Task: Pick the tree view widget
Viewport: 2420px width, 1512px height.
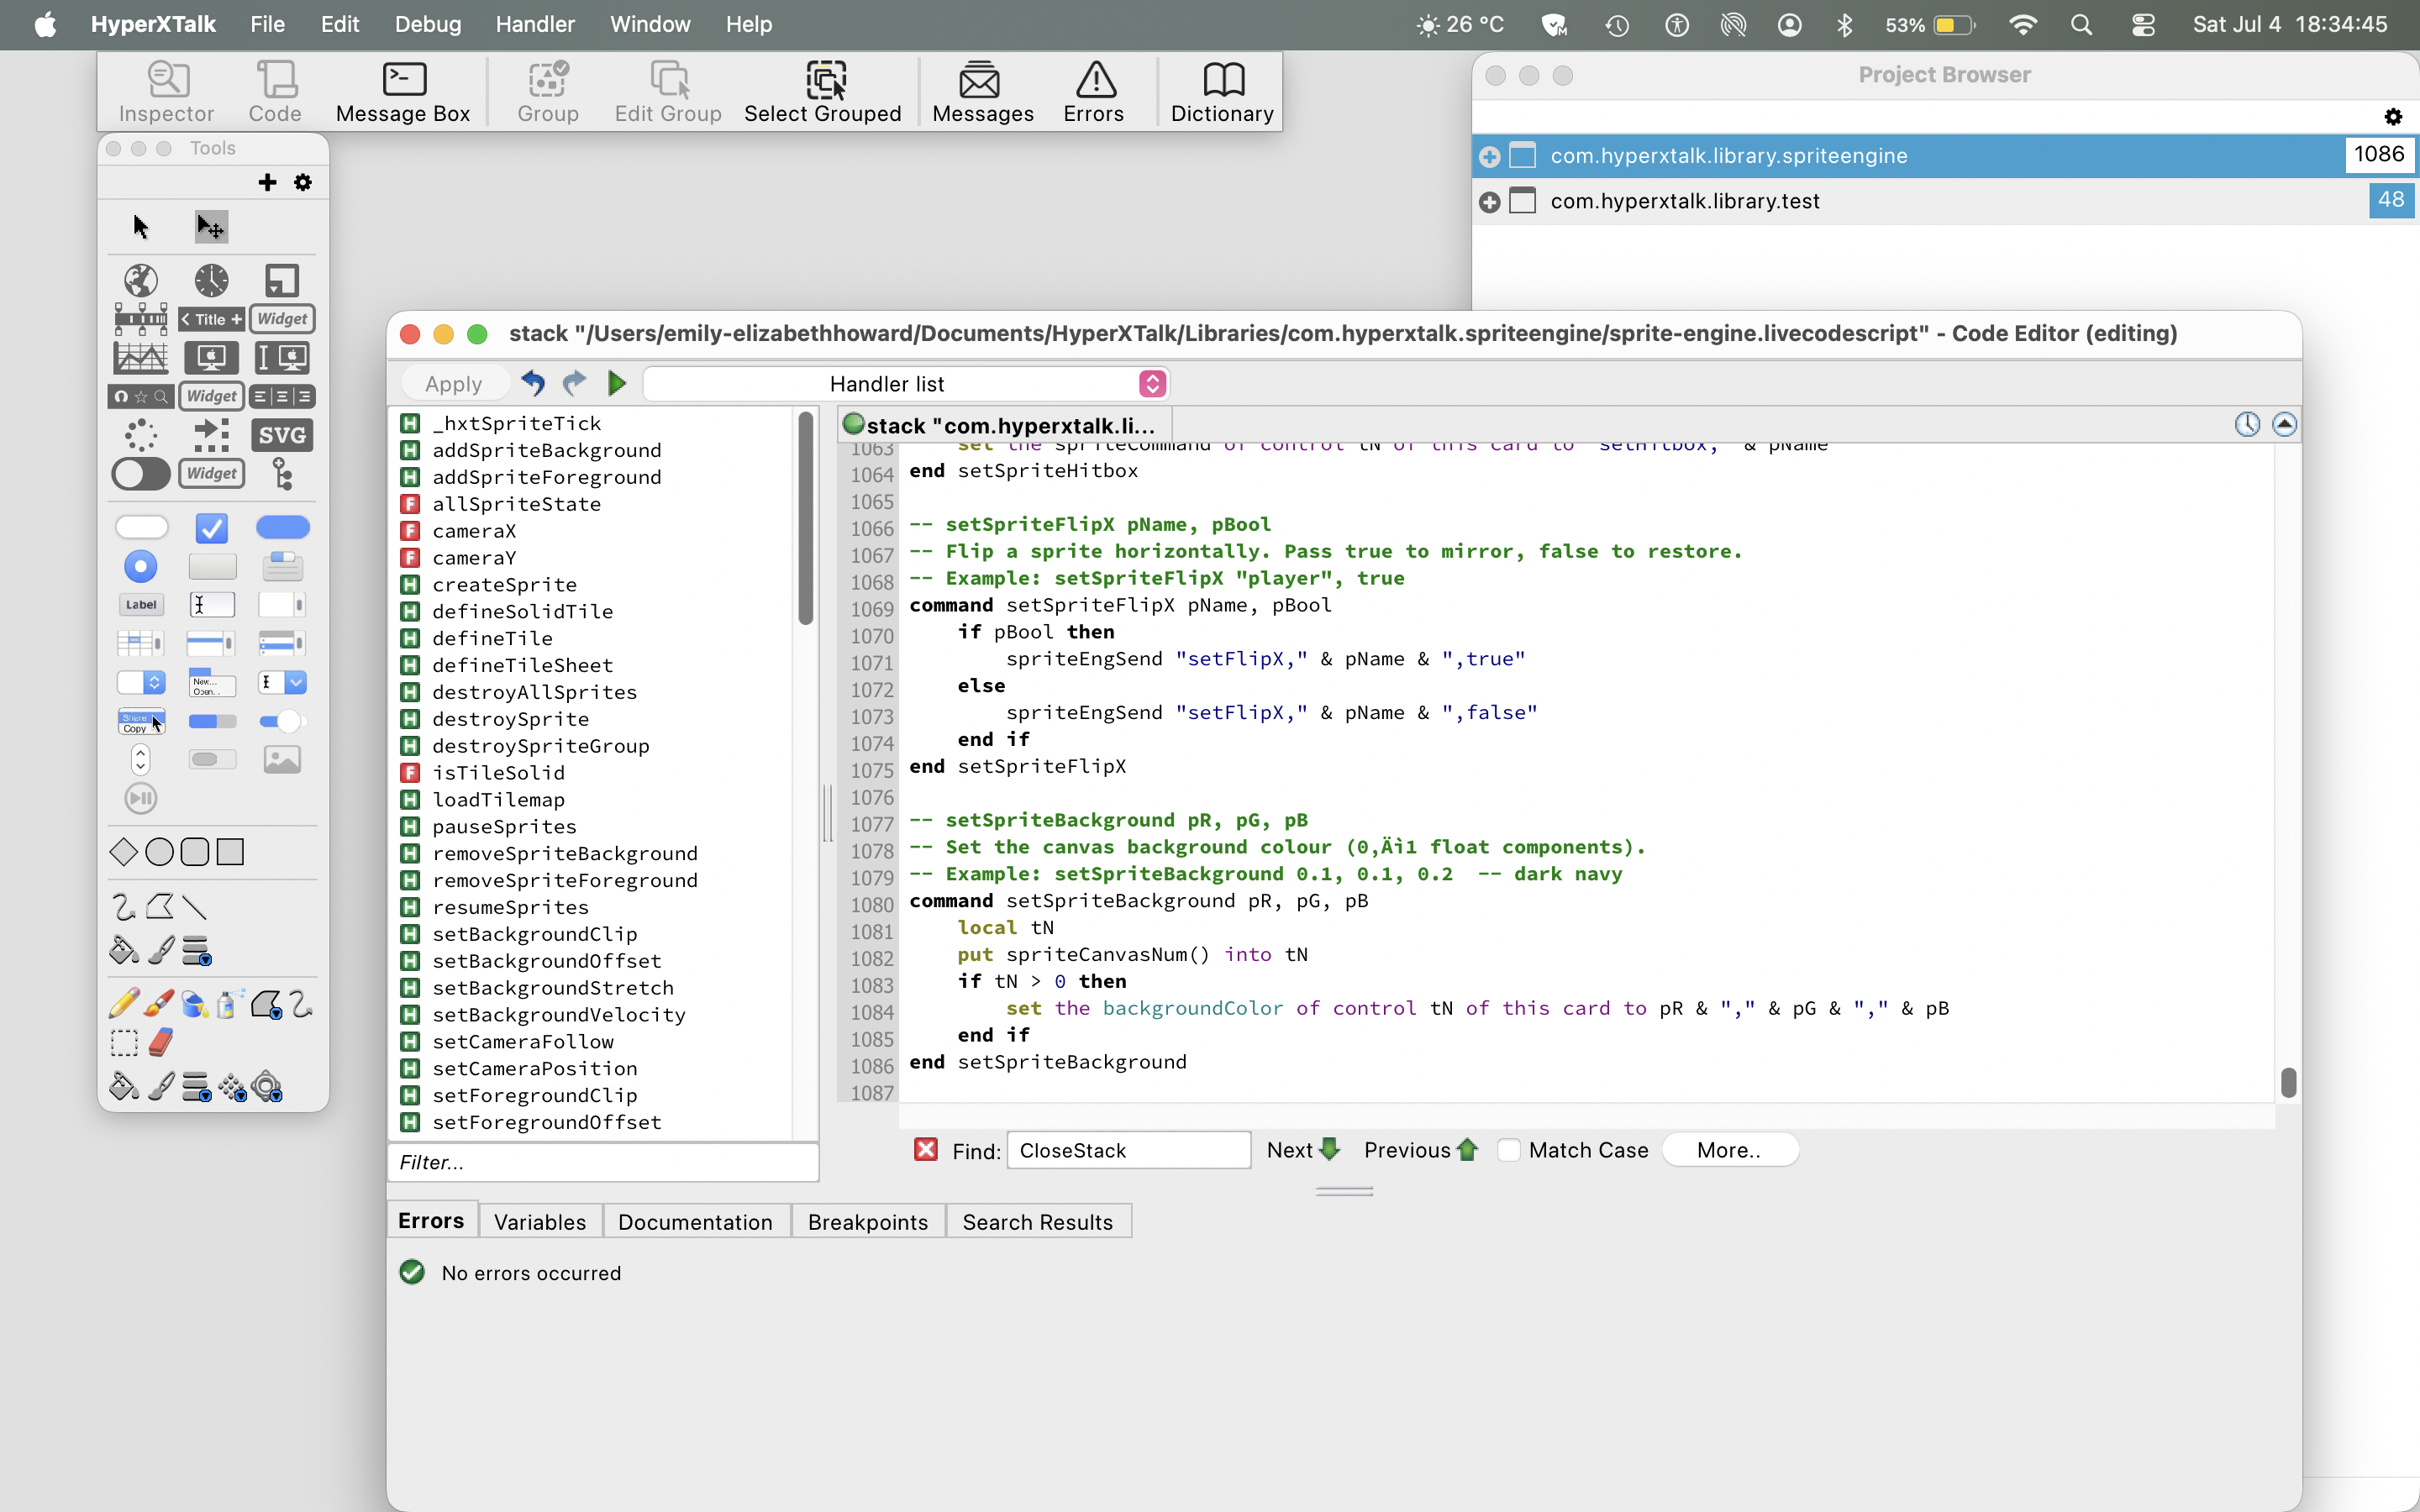Action: point(282,473)
